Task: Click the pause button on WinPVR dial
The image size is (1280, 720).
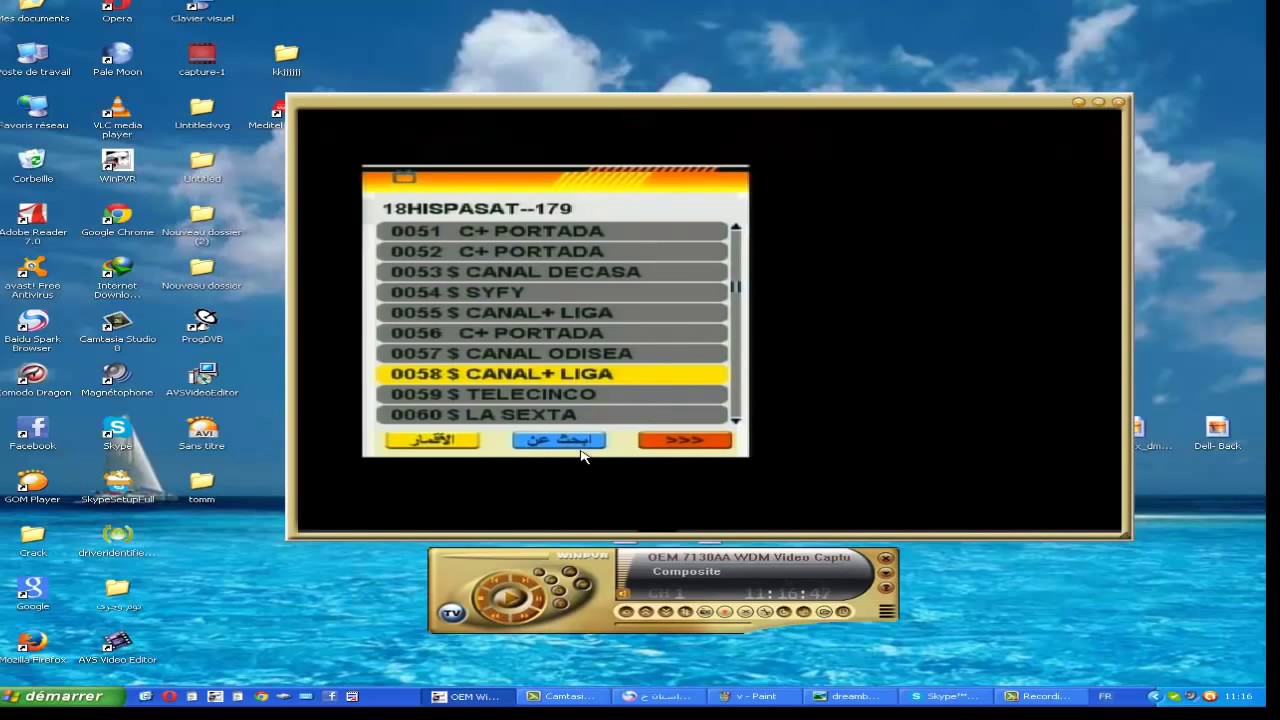Action: tap(538, 599)
